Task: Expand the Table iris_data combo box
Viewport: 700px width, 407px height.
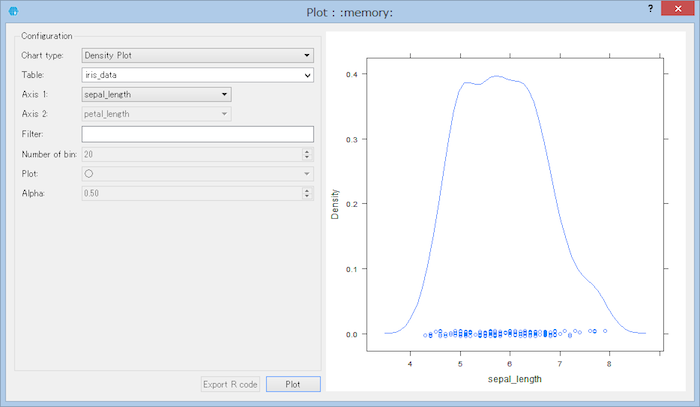Action: tap(197, 75)
